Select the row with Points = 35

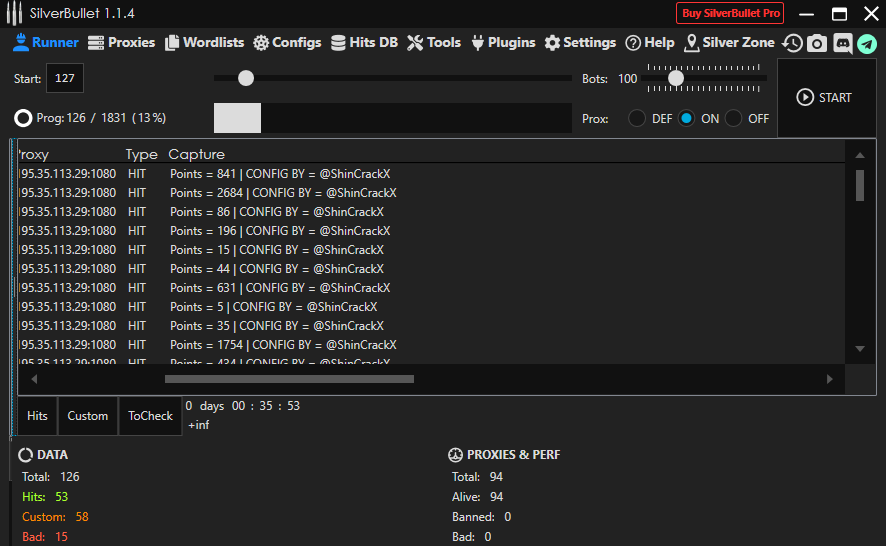coord(431,326)
